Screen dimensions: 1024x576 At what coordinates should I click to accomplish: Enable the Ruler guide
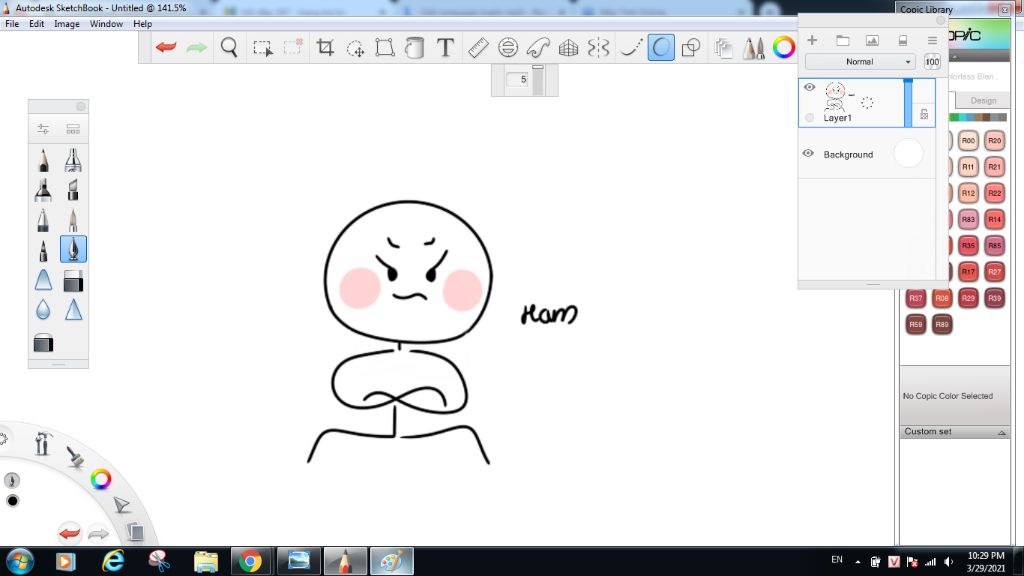coord(478,48)
